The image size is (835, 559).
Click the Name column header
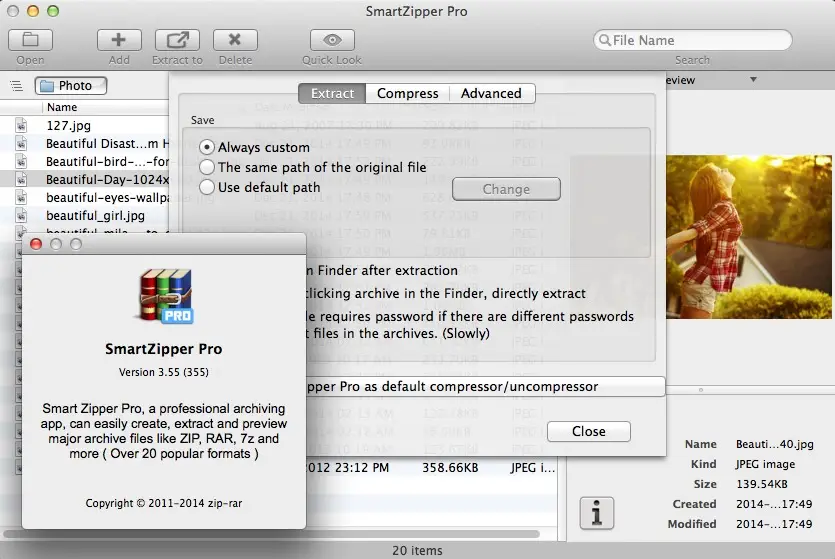click(x=62, y=107)
